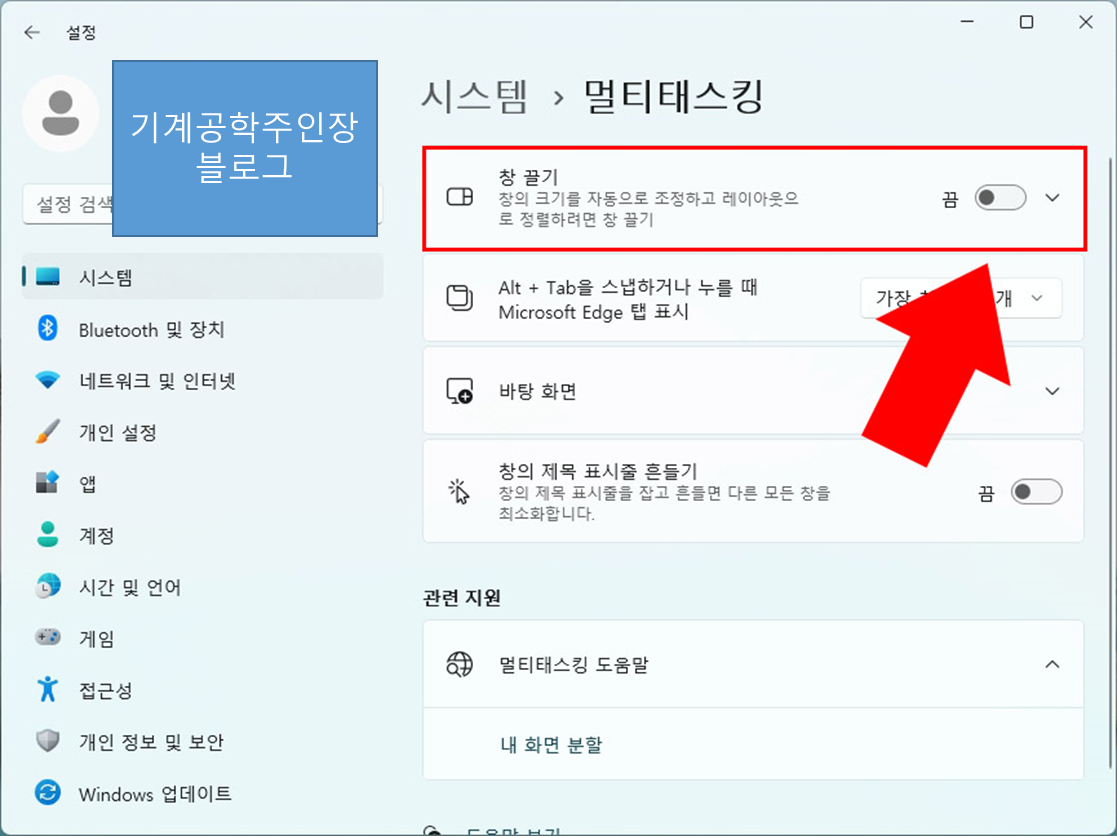Select 시스템 in the sidebar
The height and width of the screenshot is (836, 1117).
(x=203, y=276)
